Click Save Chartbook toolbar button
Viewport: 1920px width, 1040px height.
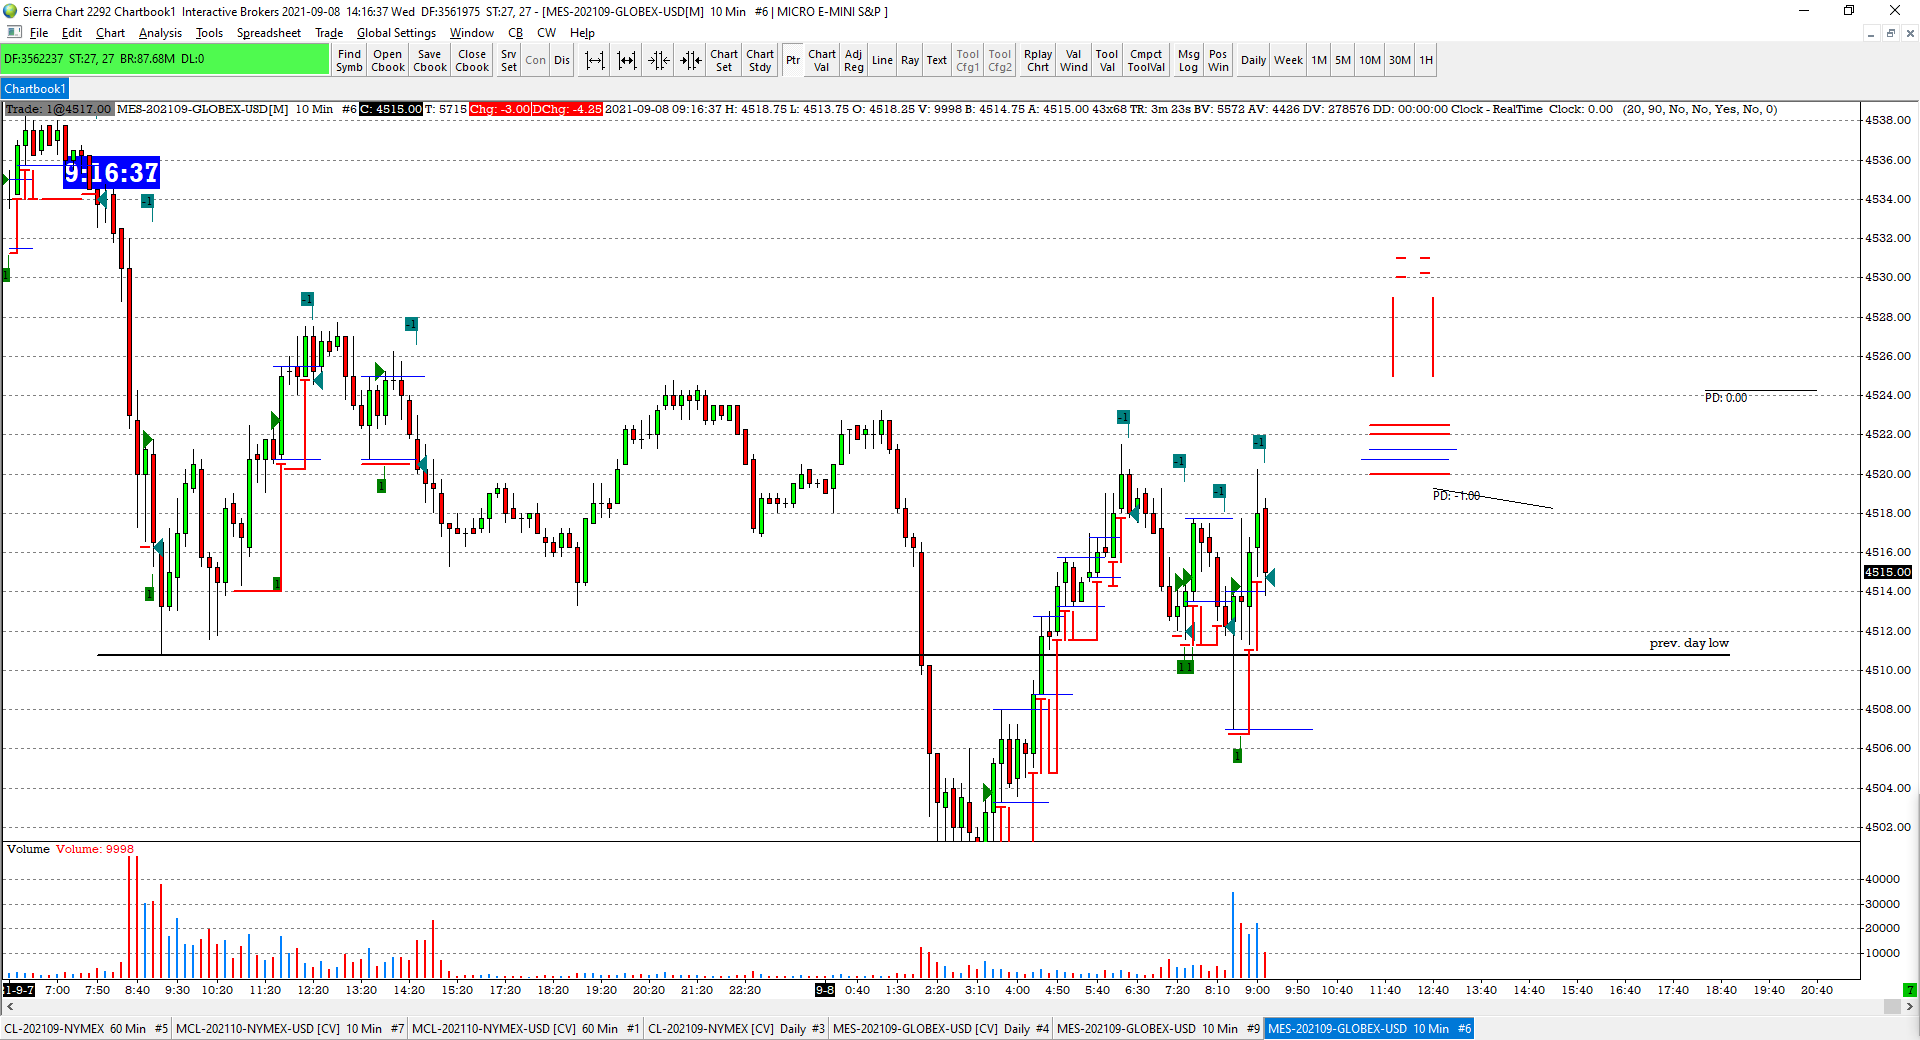(430, 60)
